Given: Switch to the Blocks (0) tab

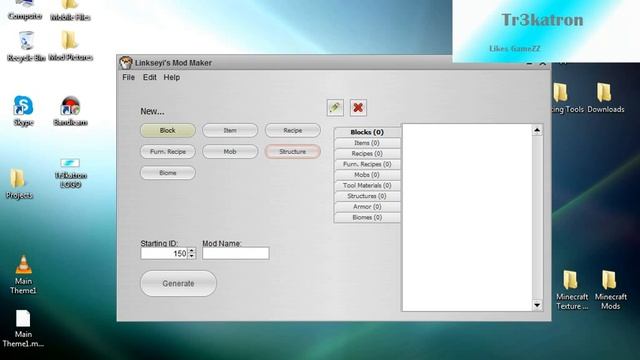Looking at the screenshot, I should click(367, 132).
